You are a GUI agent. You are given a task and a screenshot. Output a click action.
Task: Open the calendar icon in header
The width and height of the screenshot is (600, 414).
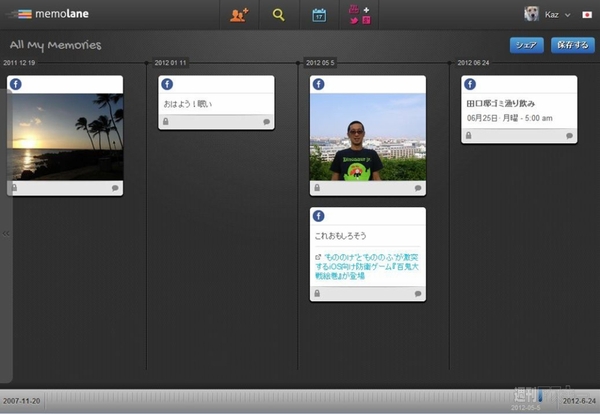tap(319, 15)
